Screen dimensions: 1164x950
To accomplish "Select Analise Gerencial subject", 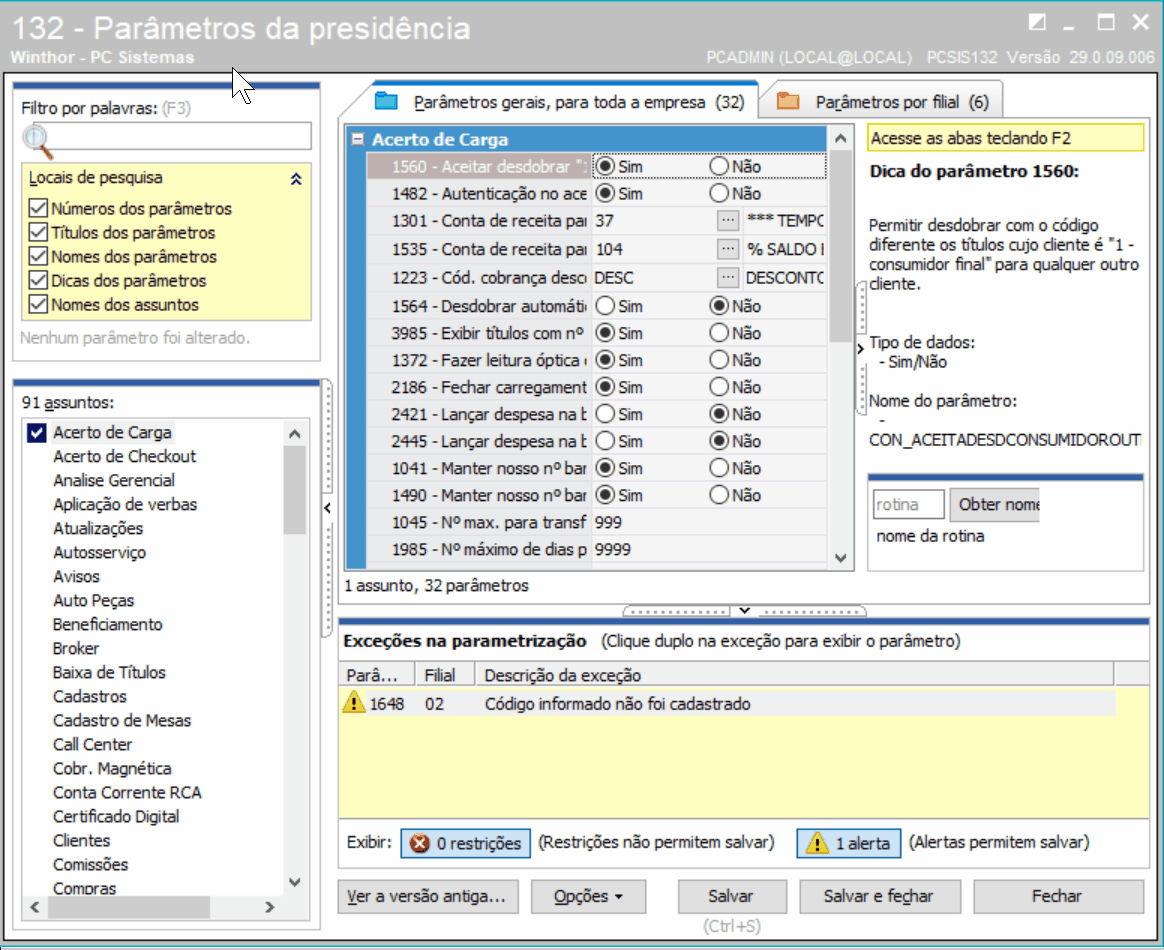I will [x=114, y=480].
